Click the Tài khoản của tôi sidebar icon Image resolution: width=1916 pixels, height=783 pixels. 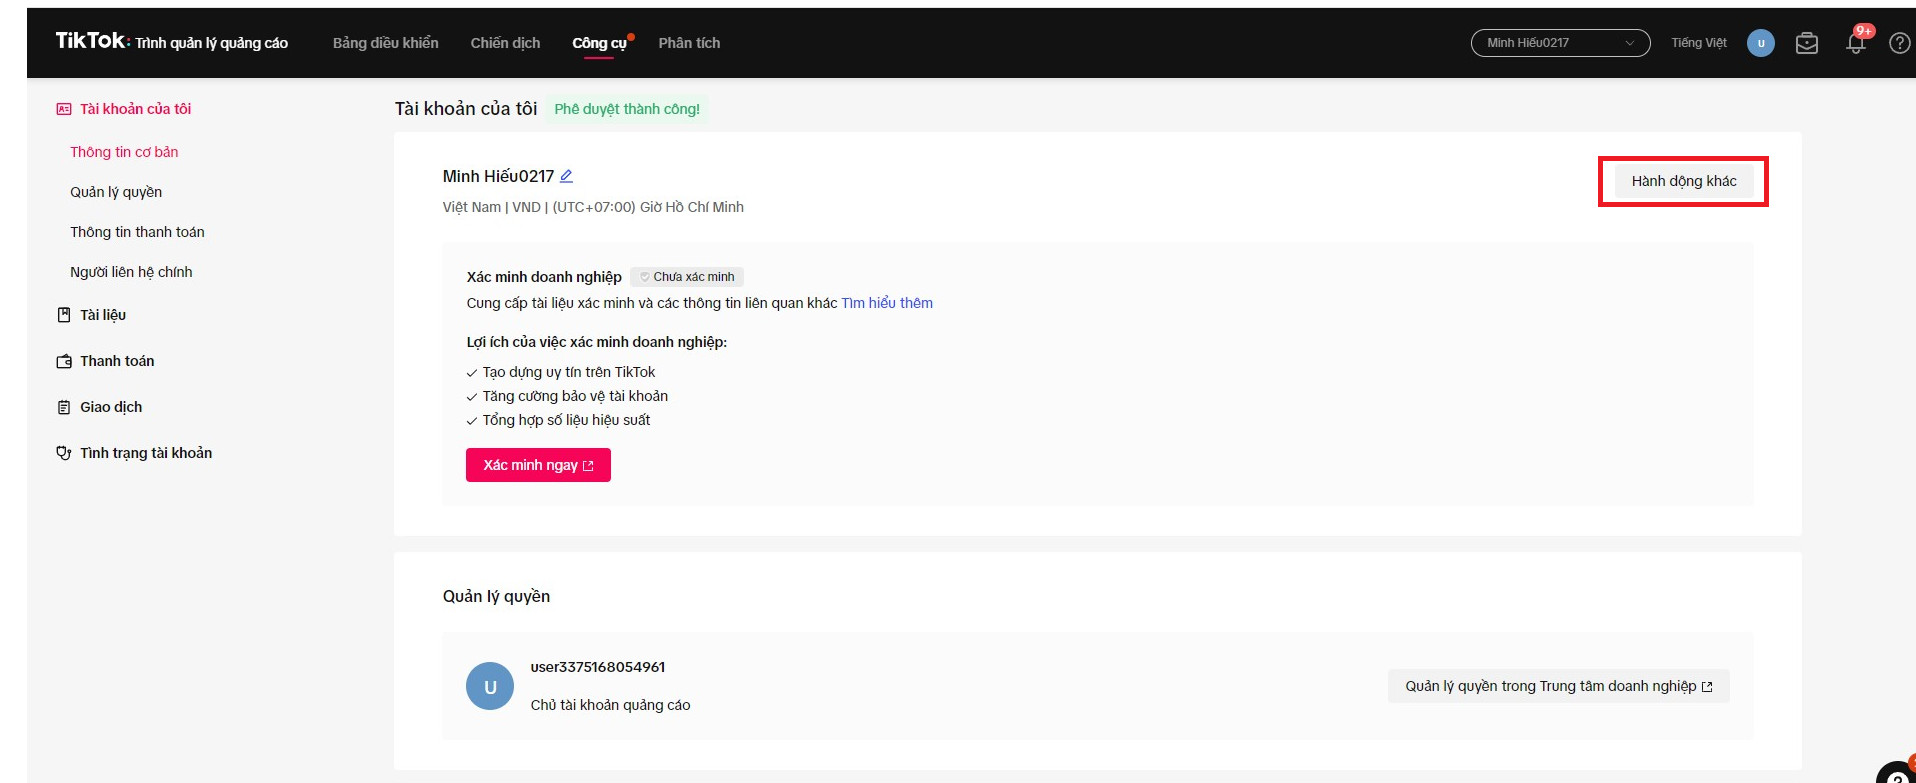pos(64,109)
